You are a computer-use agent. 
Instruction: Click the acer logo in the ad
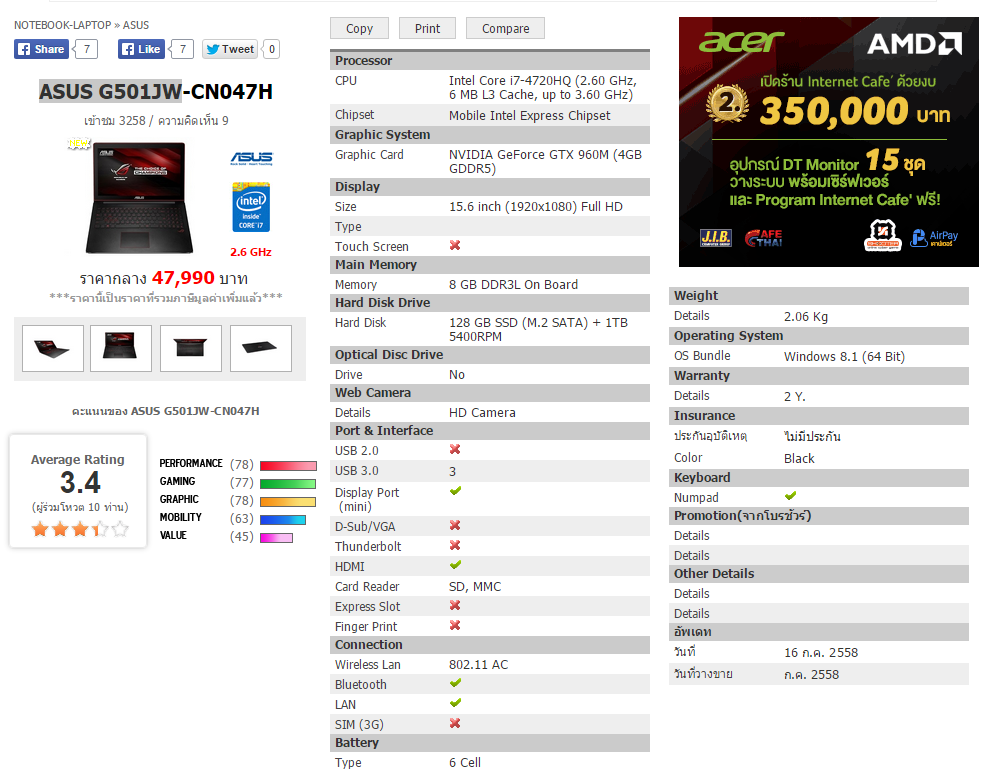pyautogui.click(x=741, y=41)
